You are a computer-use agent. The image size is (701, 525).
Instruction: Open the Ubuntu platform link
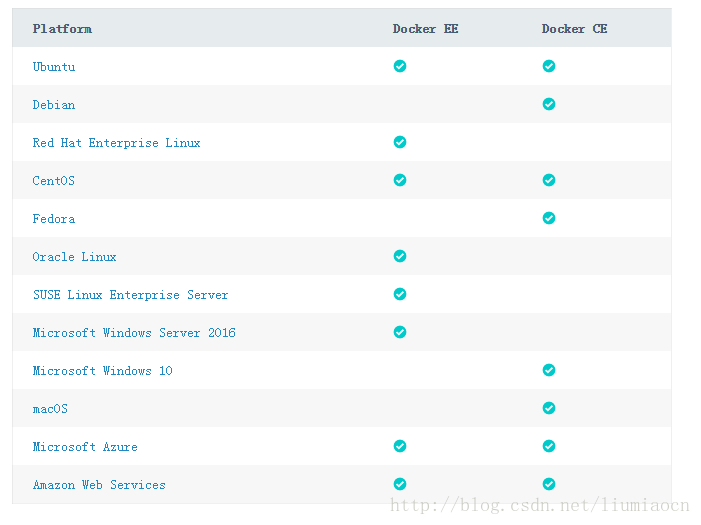click(x=54, y=67)
